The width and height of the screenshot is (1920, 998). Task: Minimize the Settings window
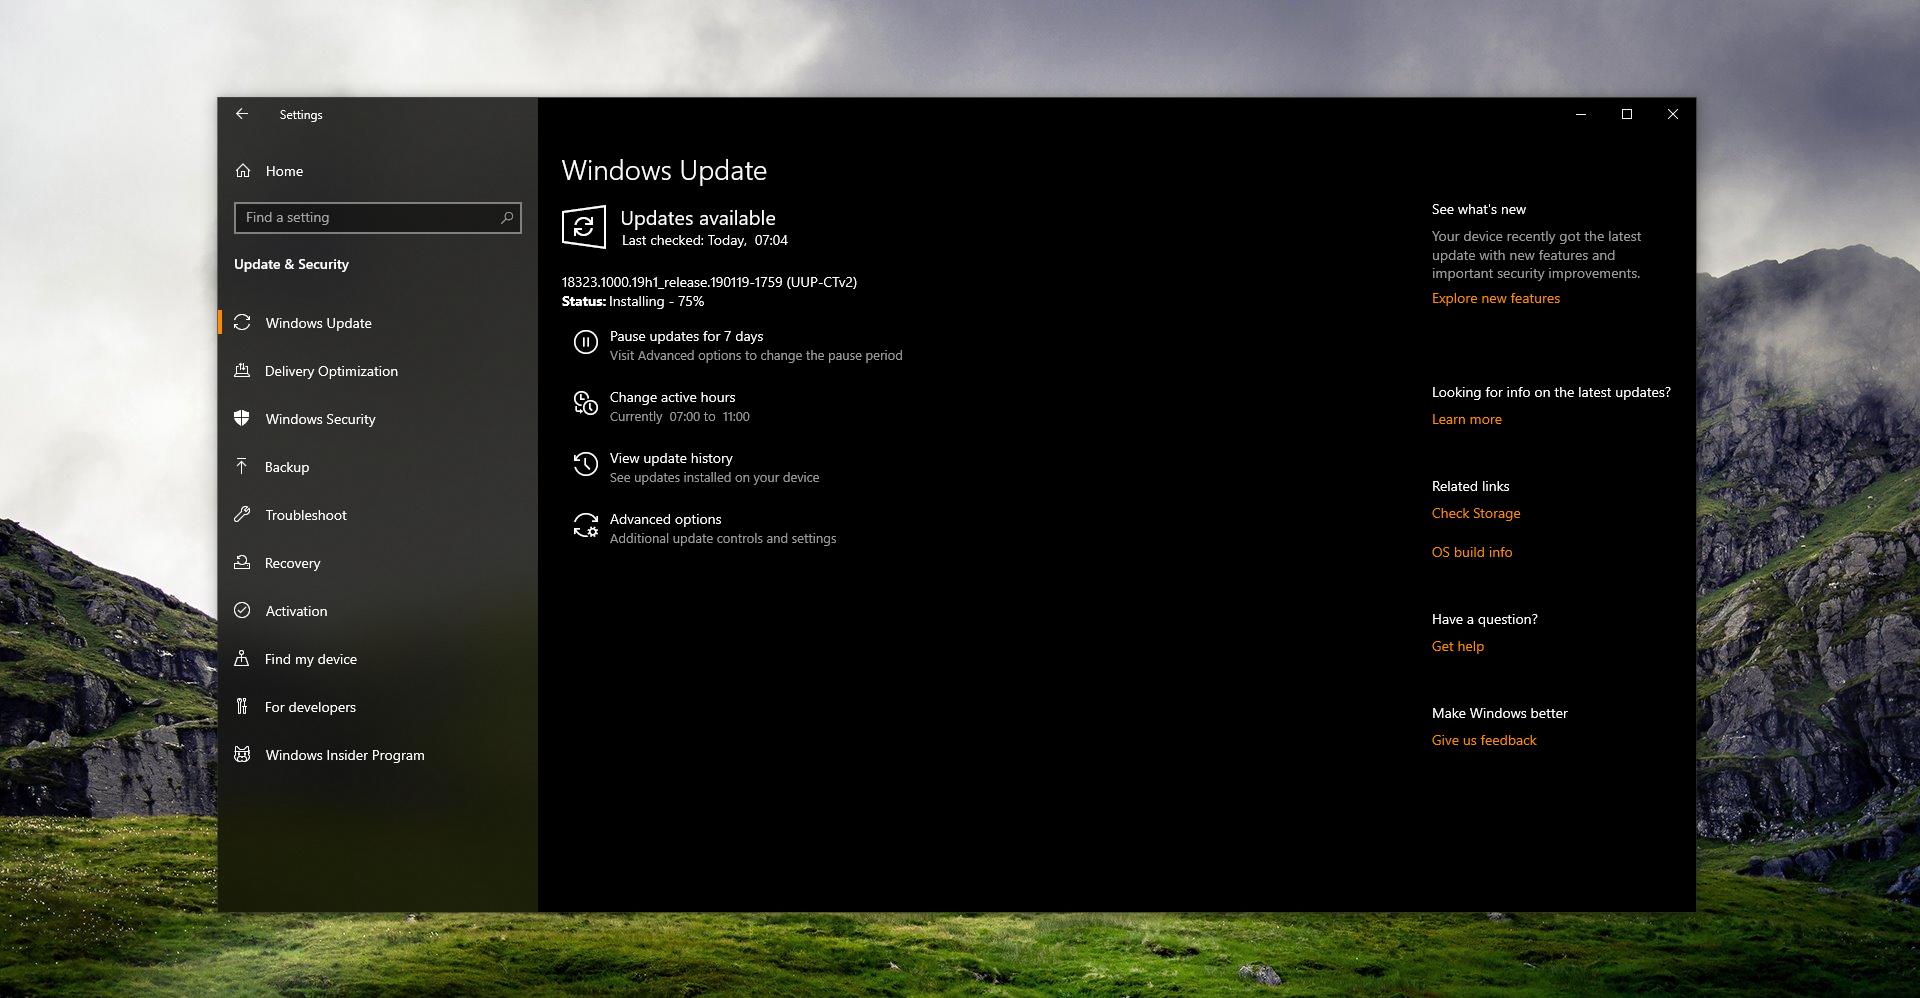1581,114
